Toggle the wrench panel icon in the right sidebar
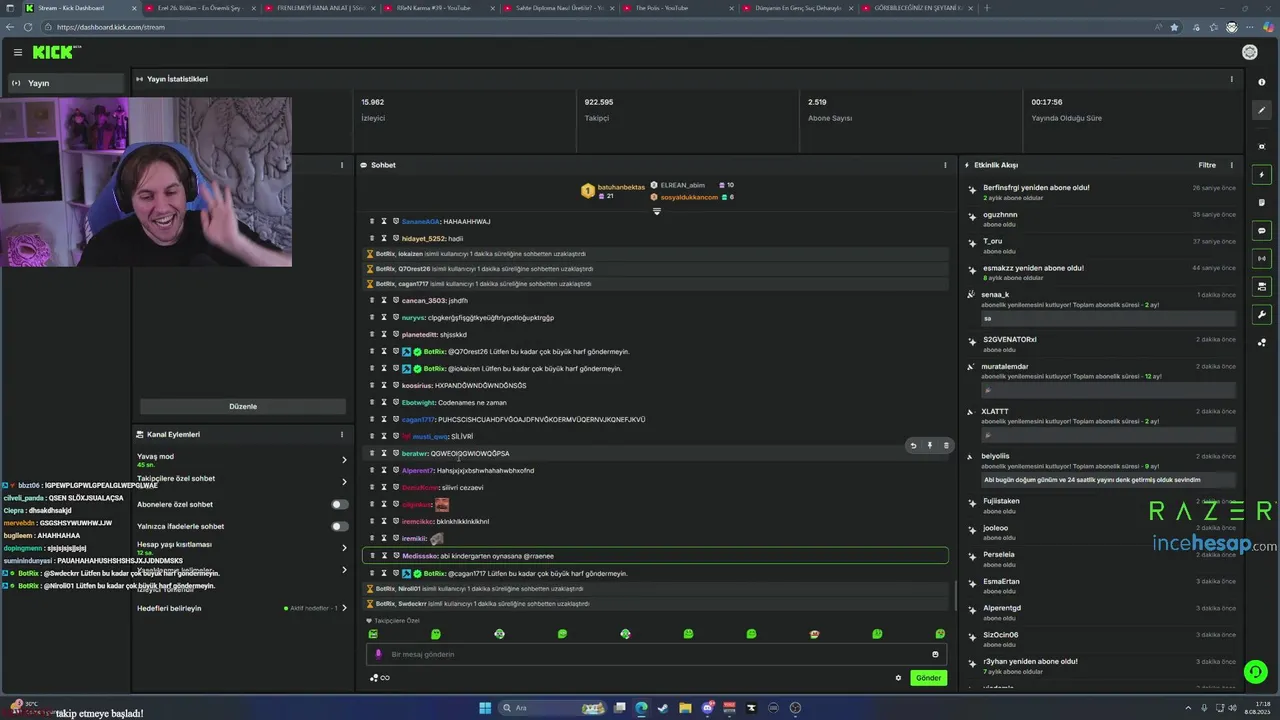Viewport: 1280px width, 720px height. tap(1262, 314)
